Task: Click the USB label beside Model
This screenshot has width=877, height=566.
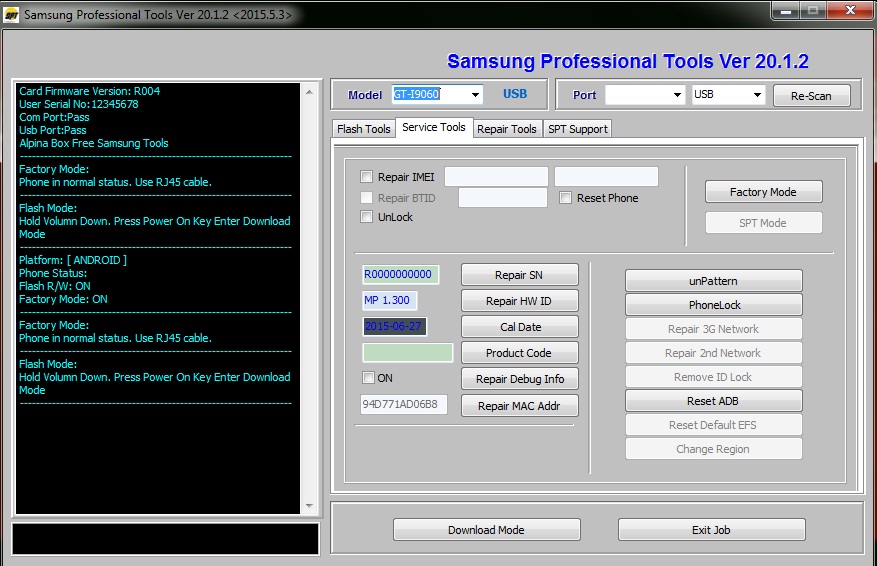Action: point(515,94)
